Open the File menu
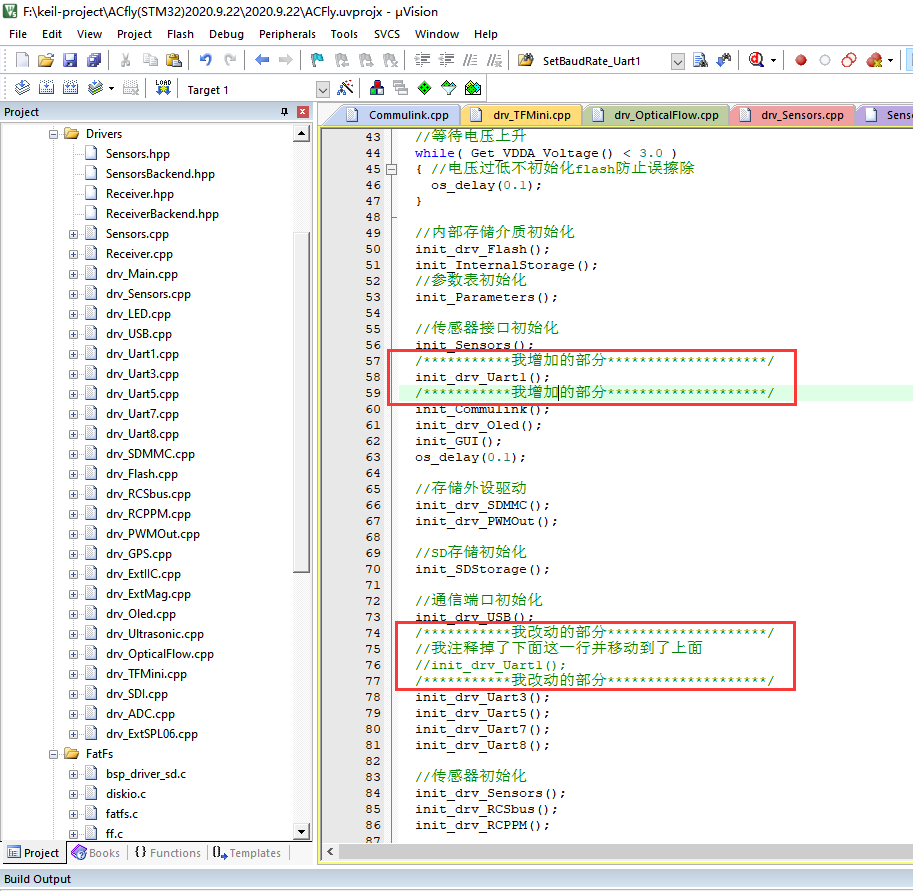 click(x=18, y=34)
